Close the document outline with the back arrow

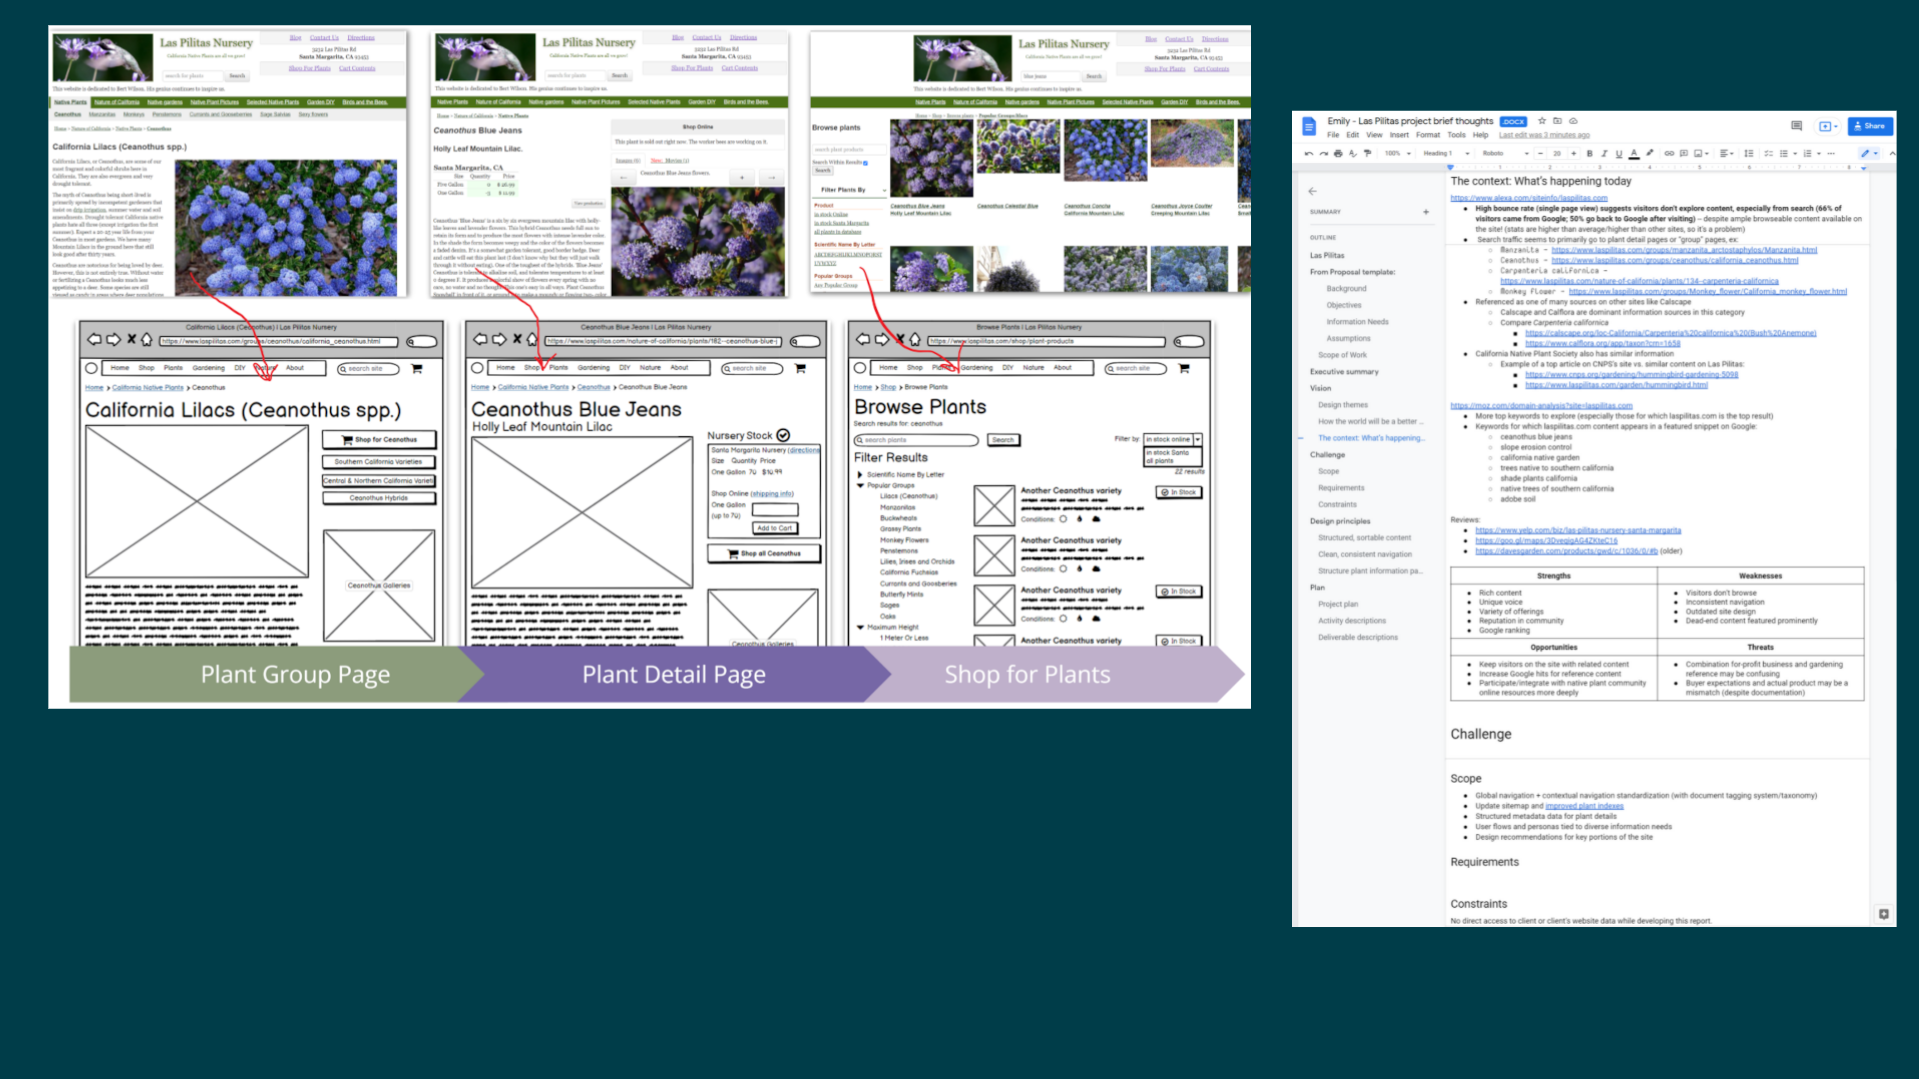click(x=1312, y=191)
